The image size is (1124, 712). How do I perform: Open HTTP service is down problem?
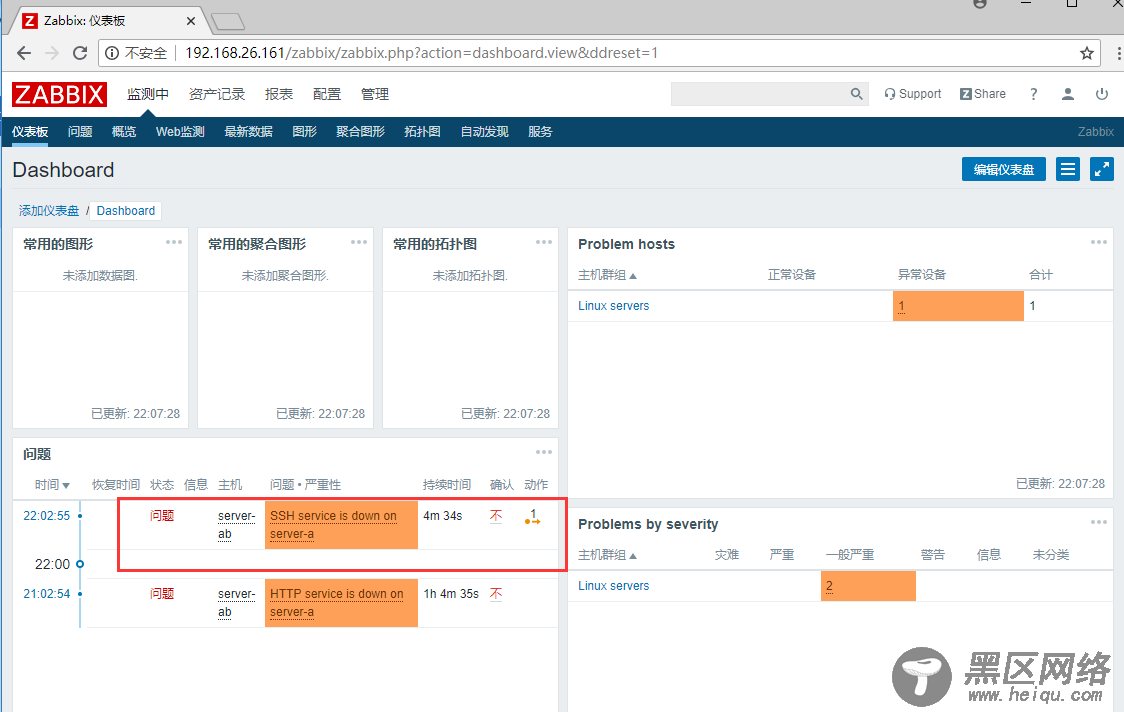(336, 603)
